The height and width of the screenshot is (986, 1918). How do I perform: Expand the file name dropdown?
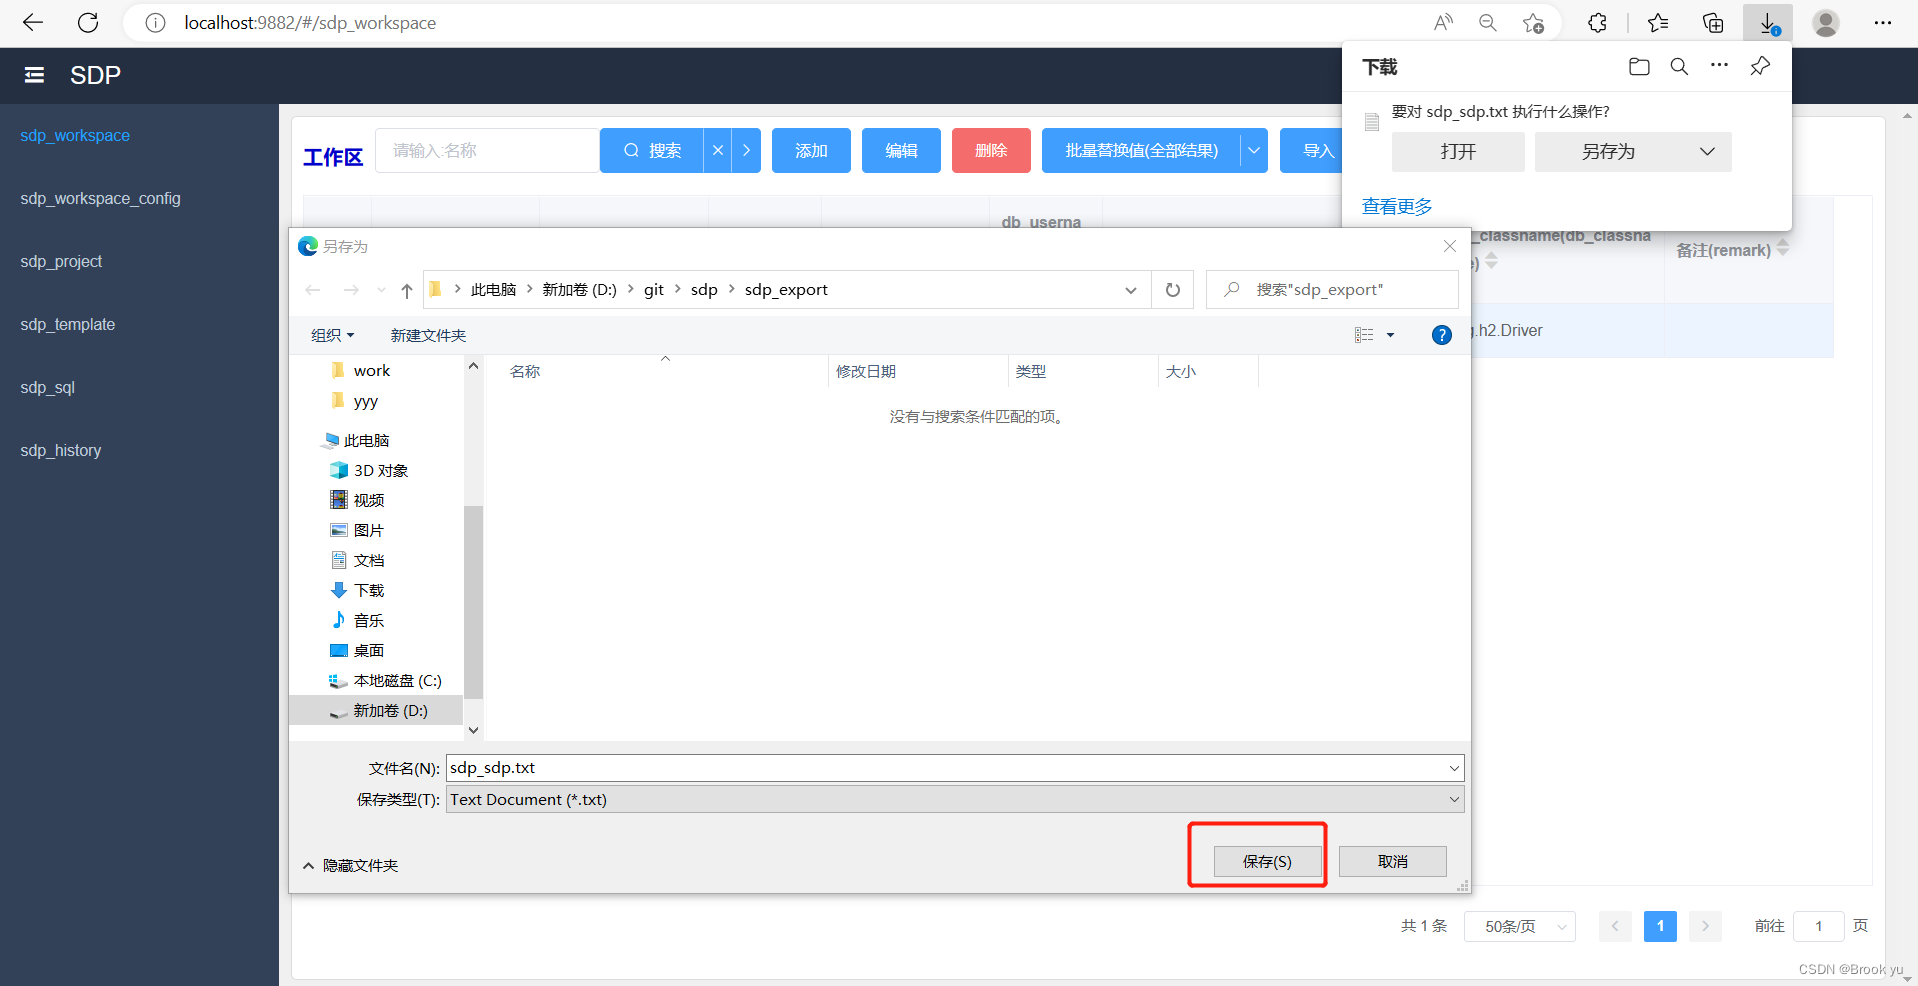(x=1454, y=768)
